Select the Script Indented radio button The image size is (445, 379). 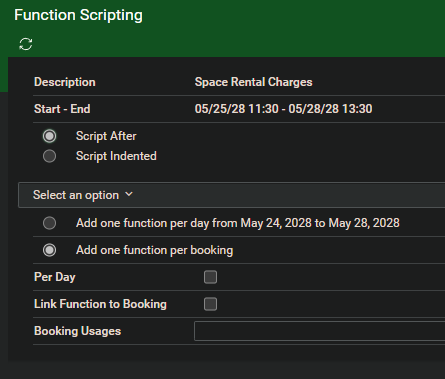[49, 156]
